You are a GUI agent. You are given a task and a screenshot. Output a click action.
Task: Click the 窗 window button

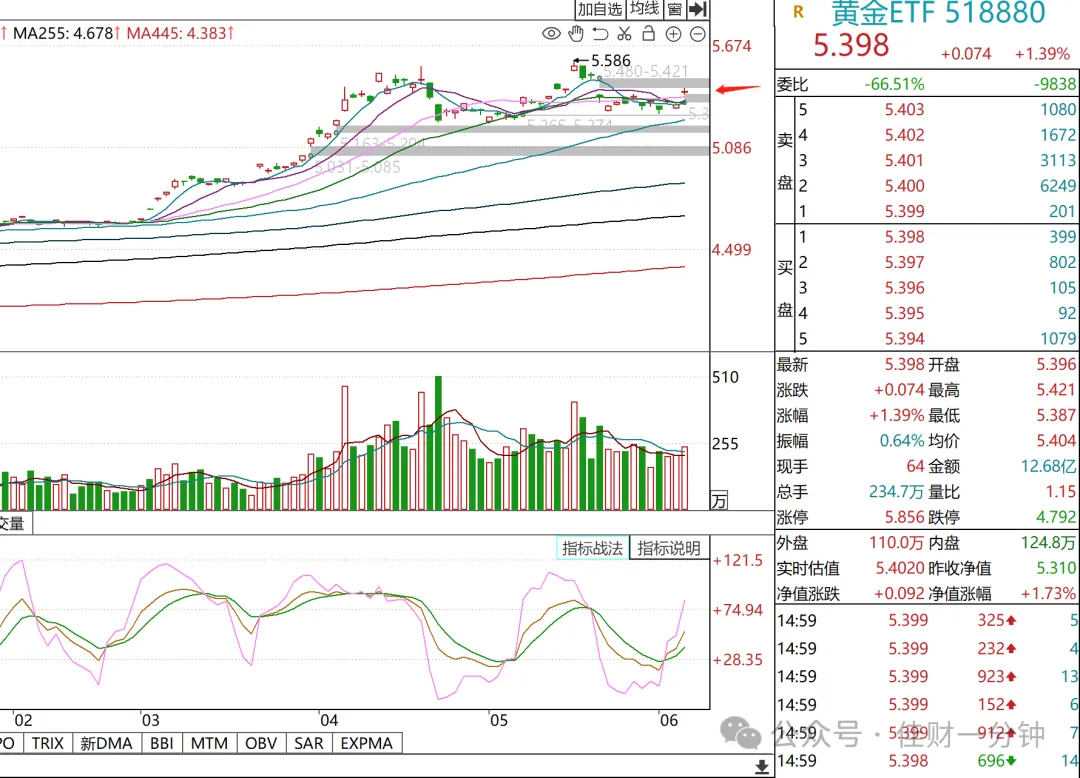(x=675, y=9)
